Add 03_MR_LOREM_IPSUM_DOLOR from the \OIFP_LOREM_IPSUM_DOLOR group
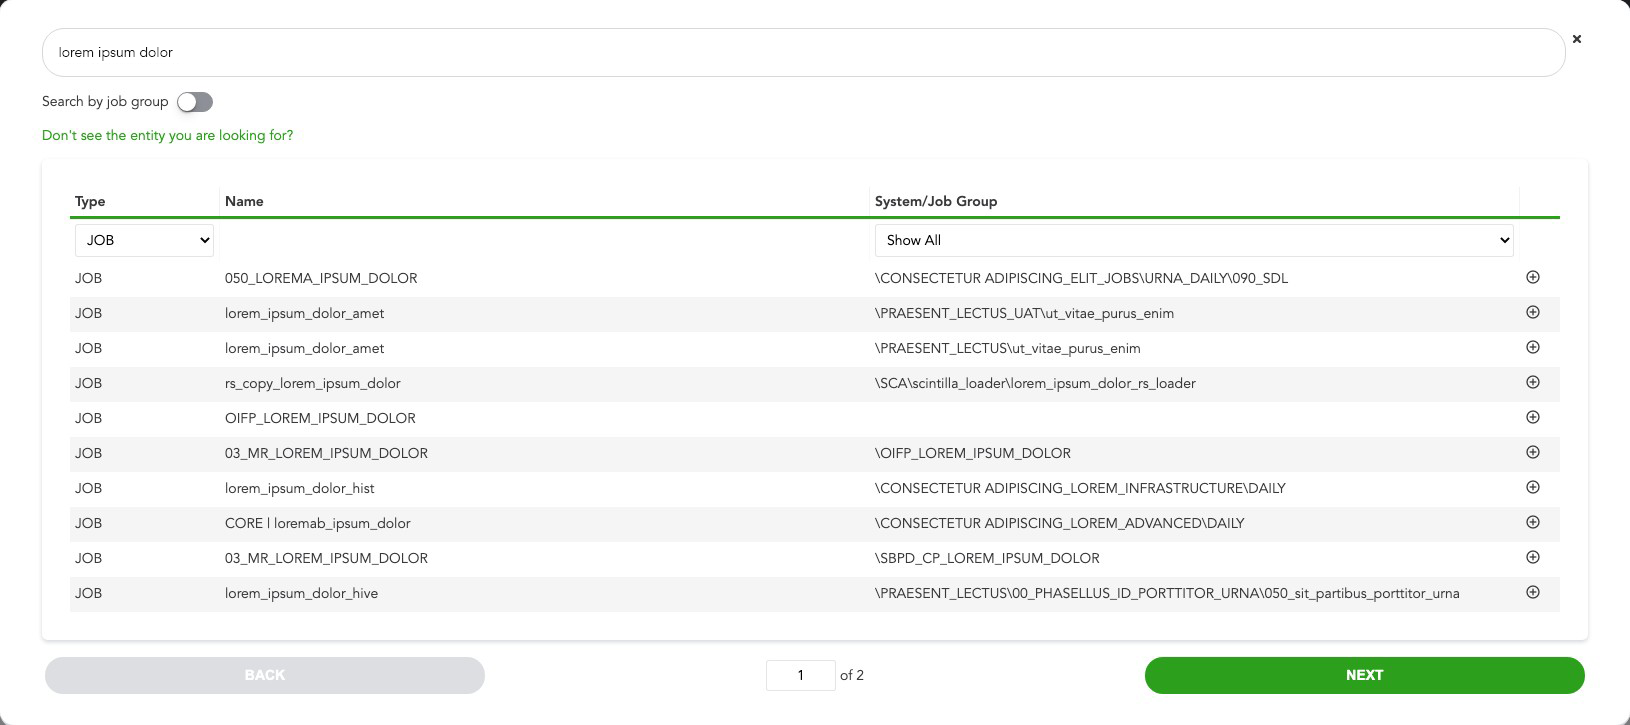The height and width of the screenshot is (725, 1630). click(1533, 452)
